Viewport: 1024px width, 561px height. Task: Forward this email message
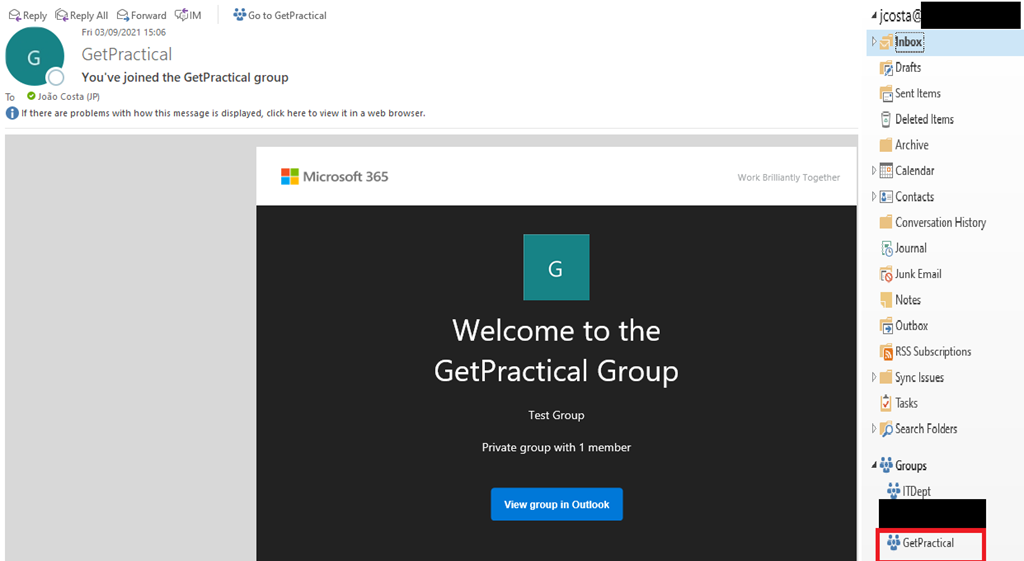coord(141,15)
